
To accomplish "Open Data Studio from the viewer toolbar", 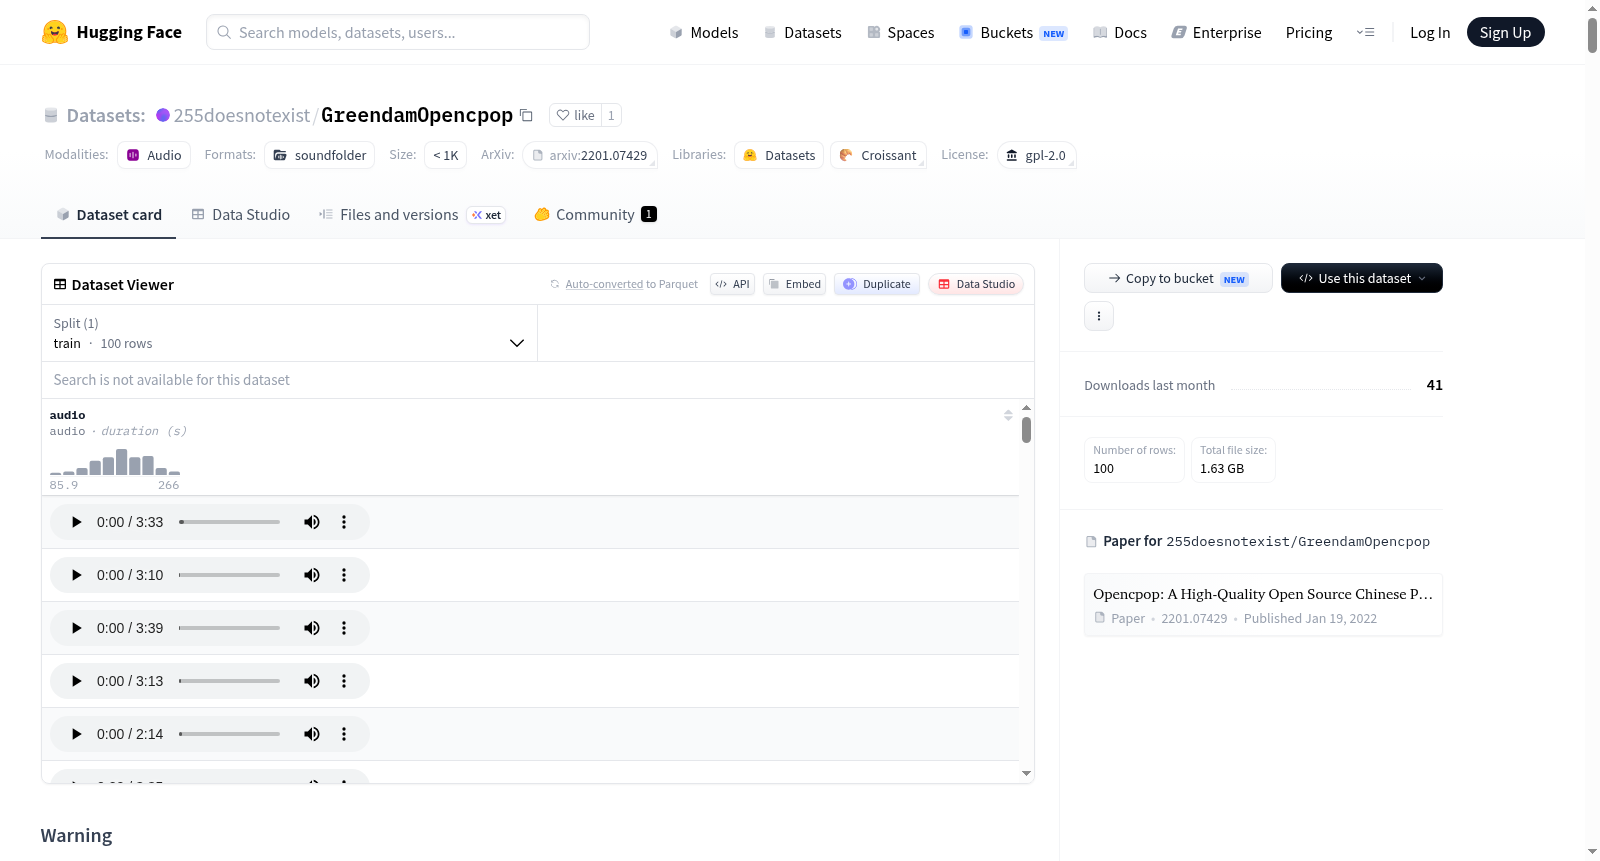I will pos(976,284).
